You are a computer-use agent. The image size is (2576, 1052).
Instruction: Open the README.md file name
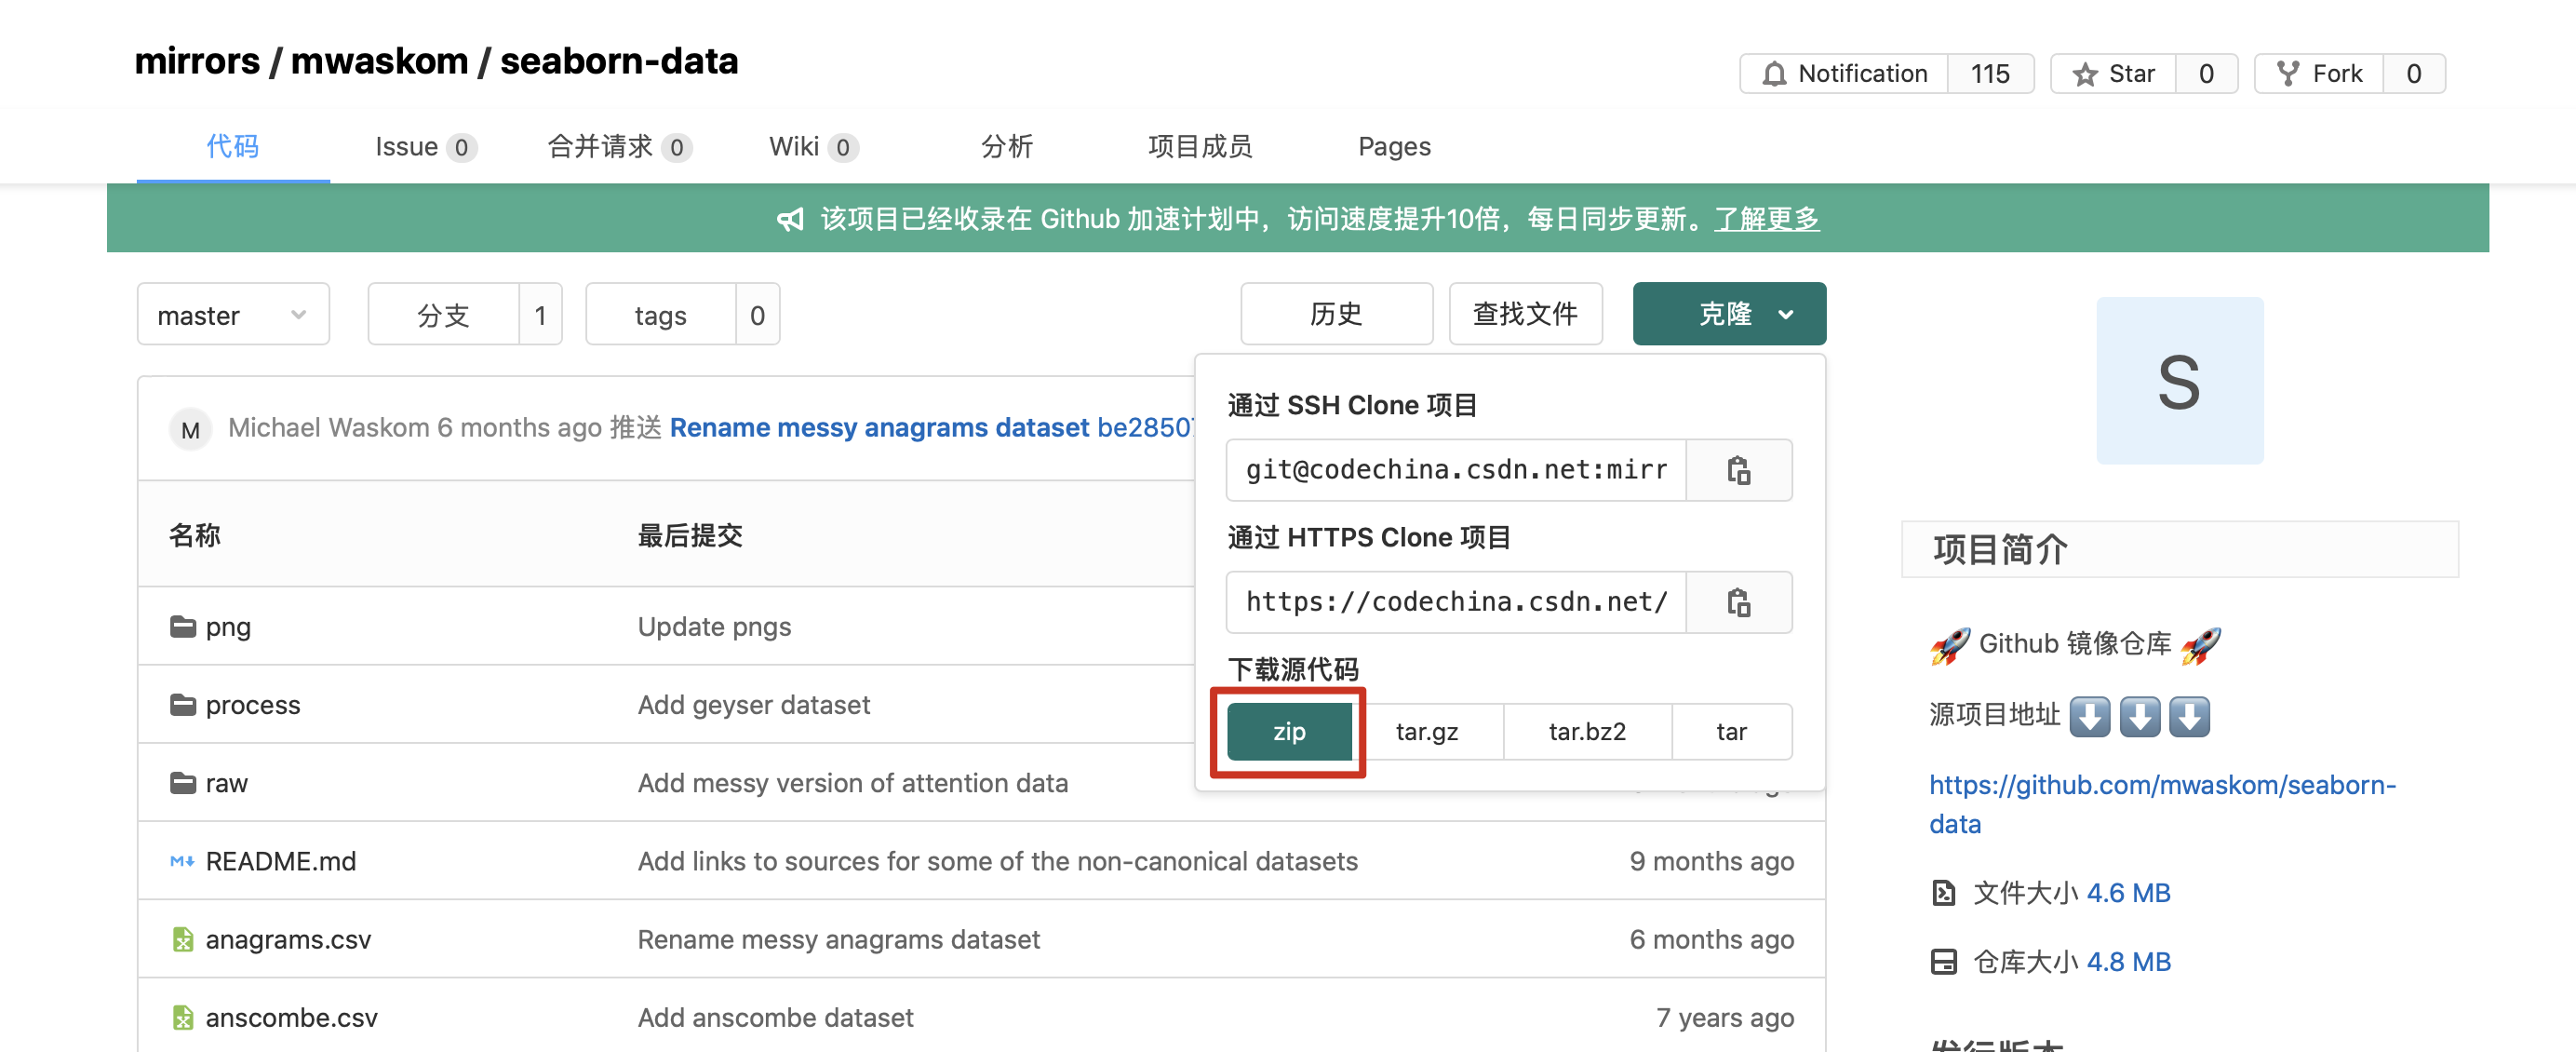(281, 861)
